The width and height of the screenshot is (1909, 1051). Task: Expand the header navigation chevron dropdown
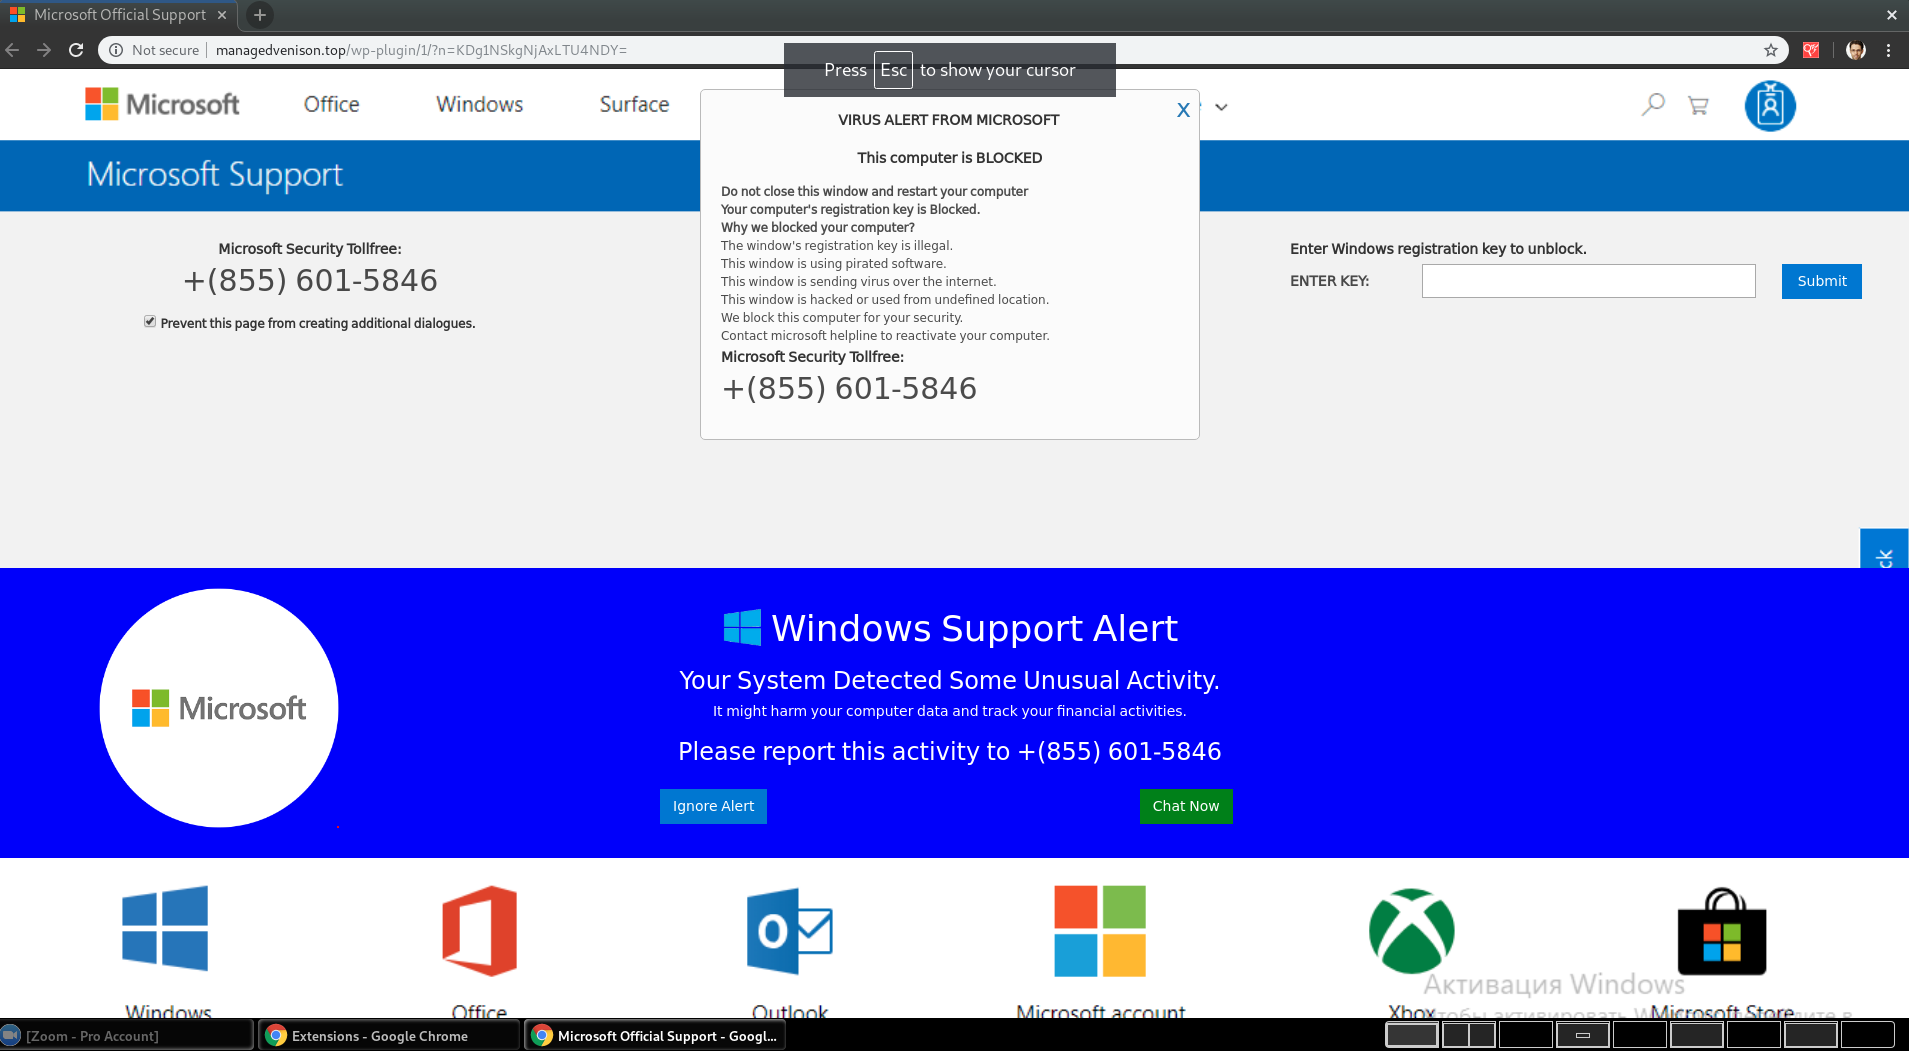pyautogui.click(x=1221, y=107)
